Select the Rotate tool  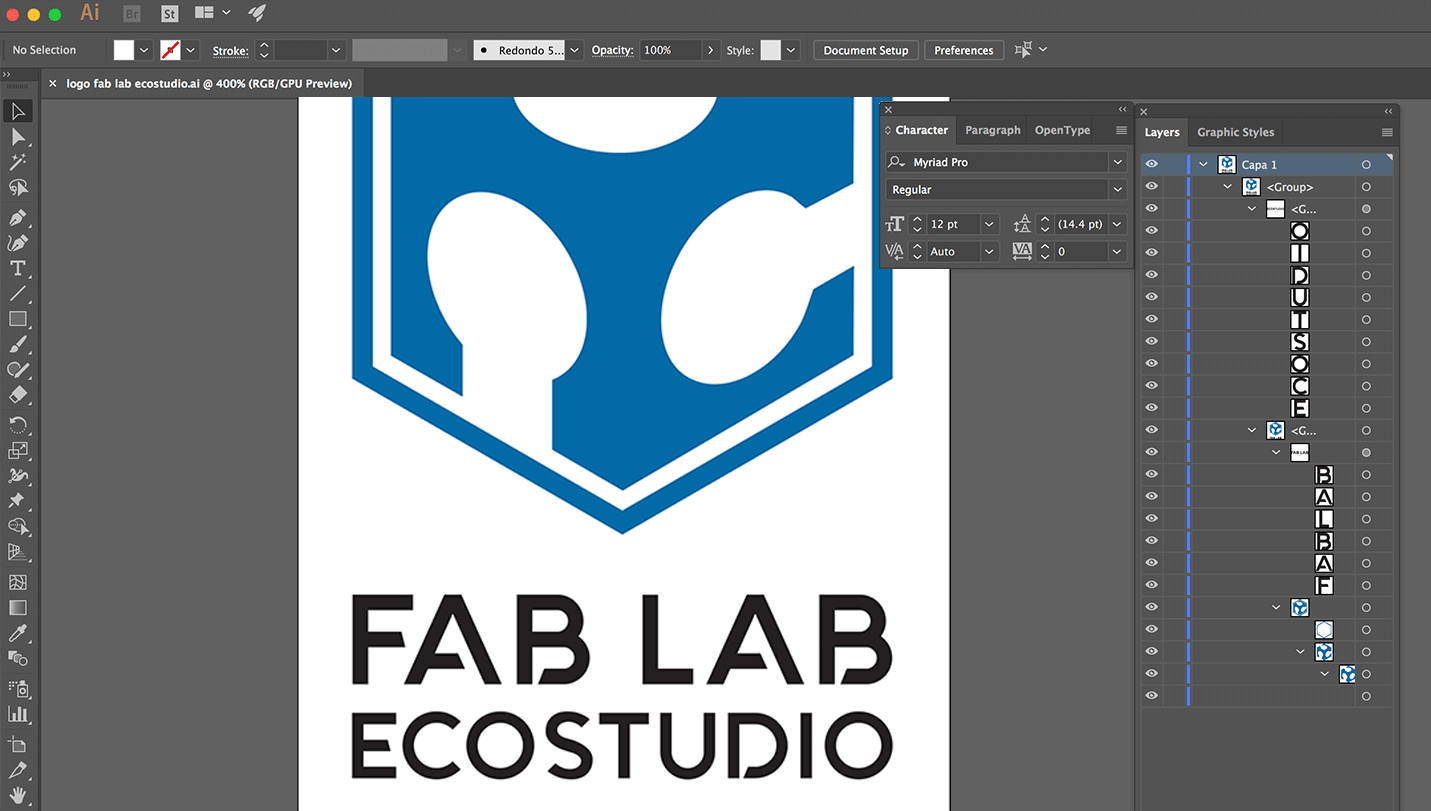[17, 426]
